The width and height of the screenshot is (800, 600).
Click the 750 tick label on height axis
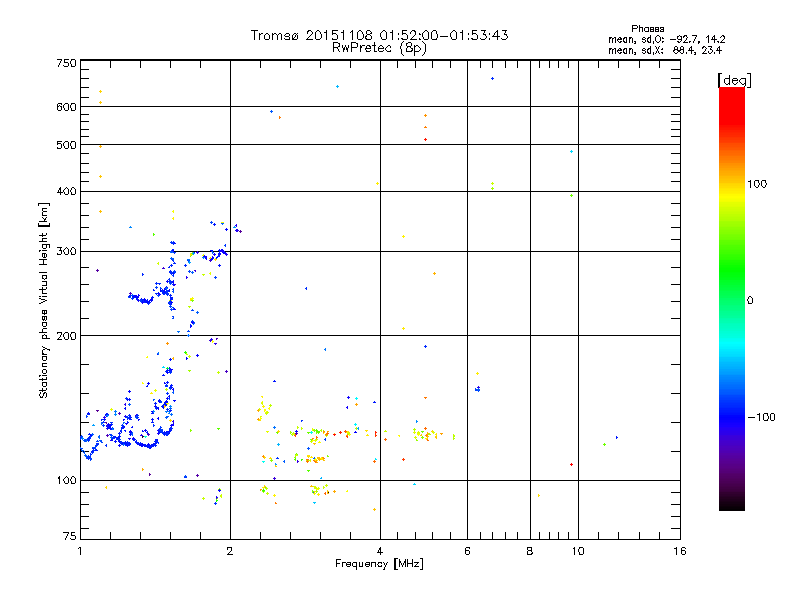click(66, 63)
